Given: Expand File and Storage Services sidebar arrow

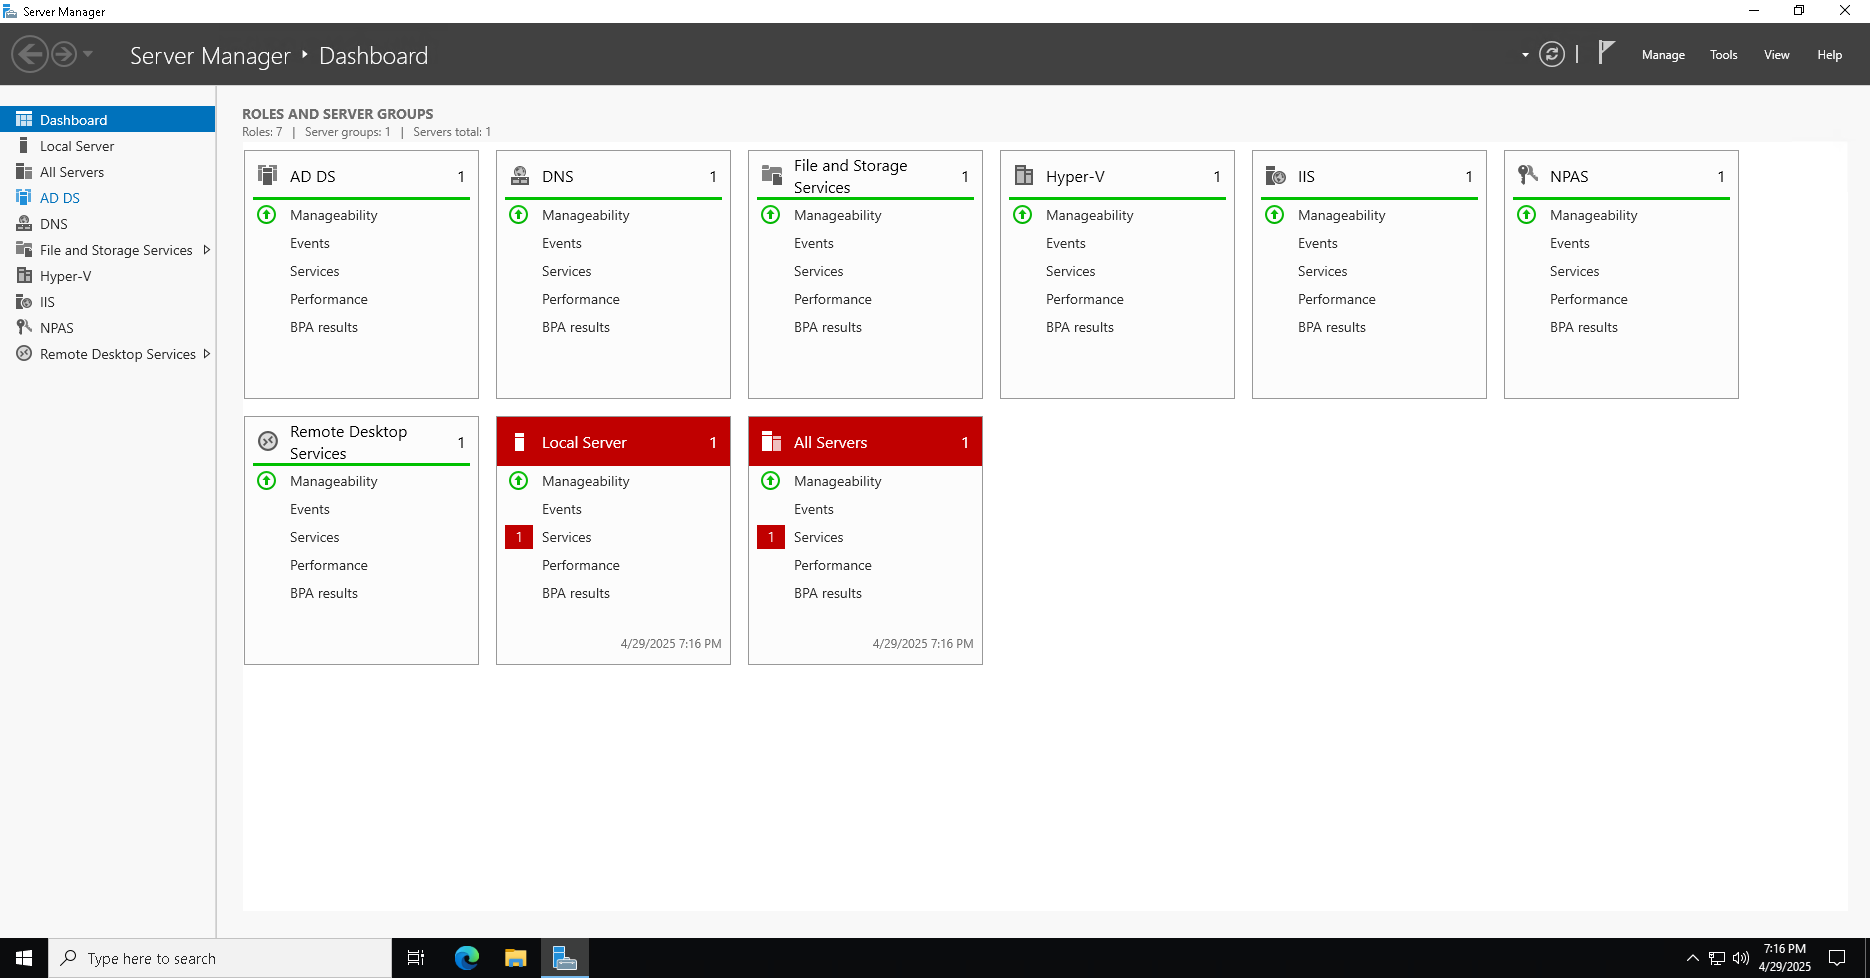Looking at the screenshot, I should (x=206, y=250).
